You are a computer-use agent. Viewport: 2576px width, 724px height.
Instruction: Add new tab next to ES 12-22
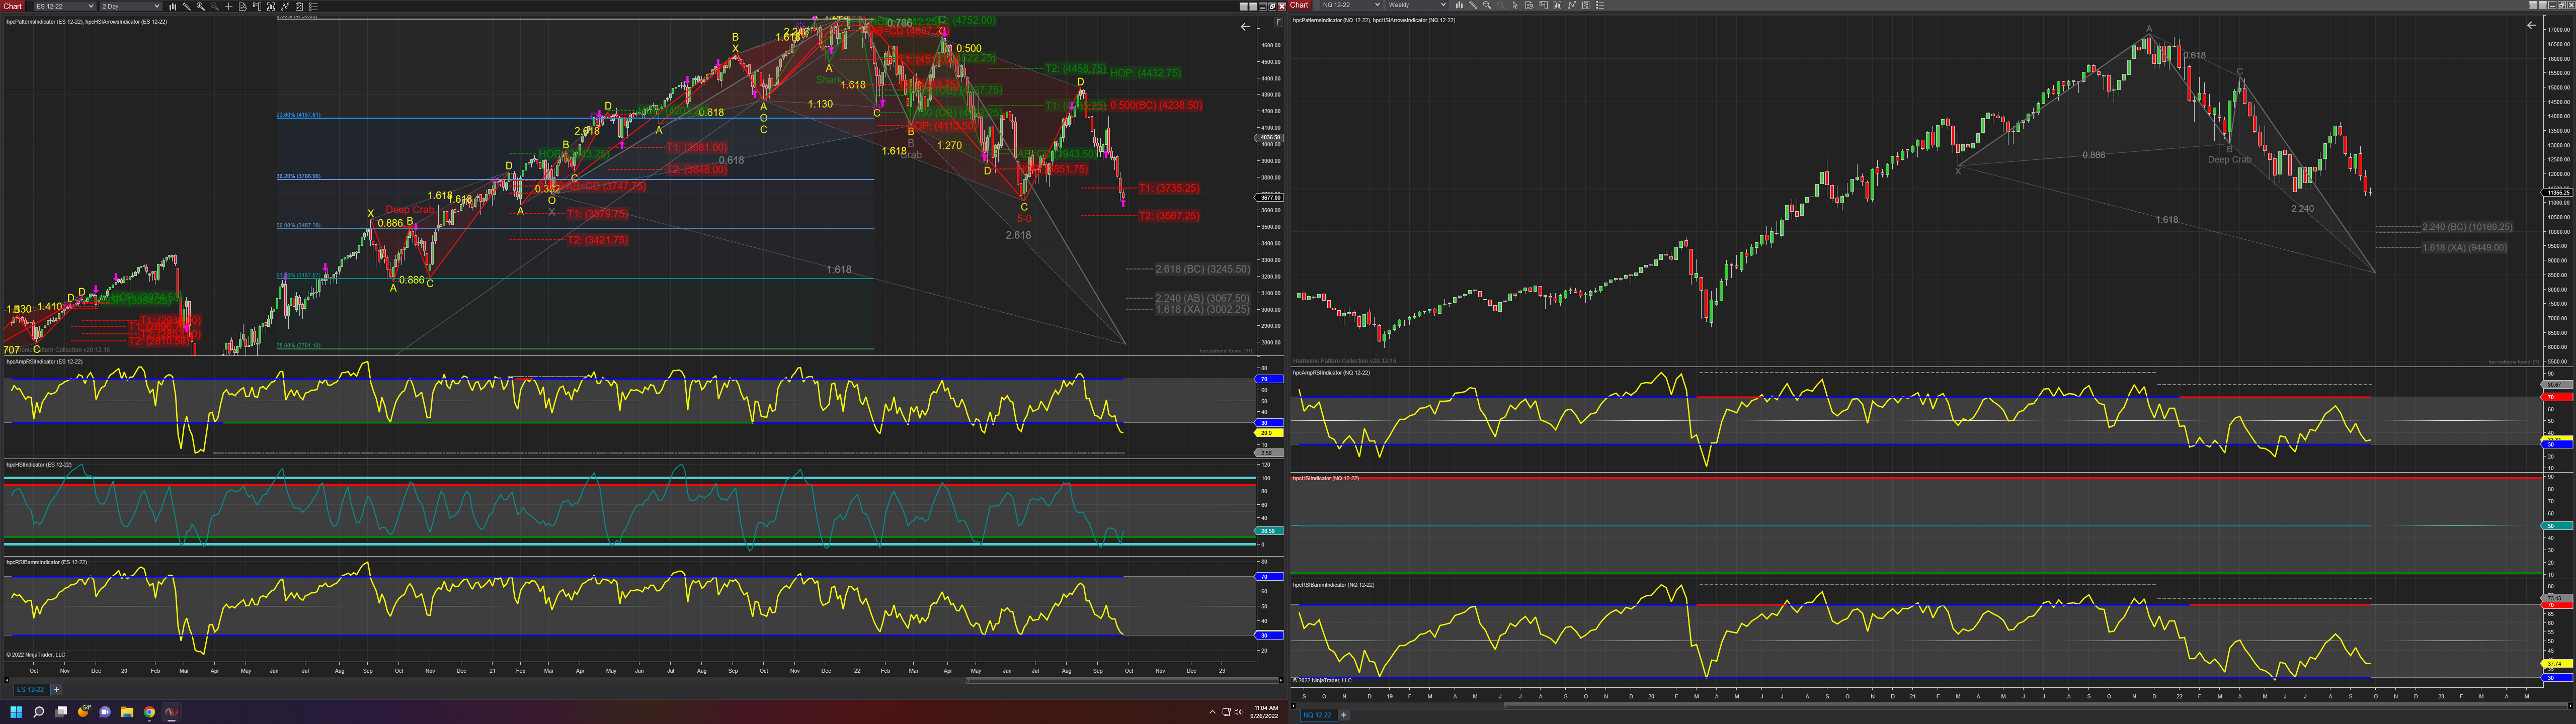(56, 689)
